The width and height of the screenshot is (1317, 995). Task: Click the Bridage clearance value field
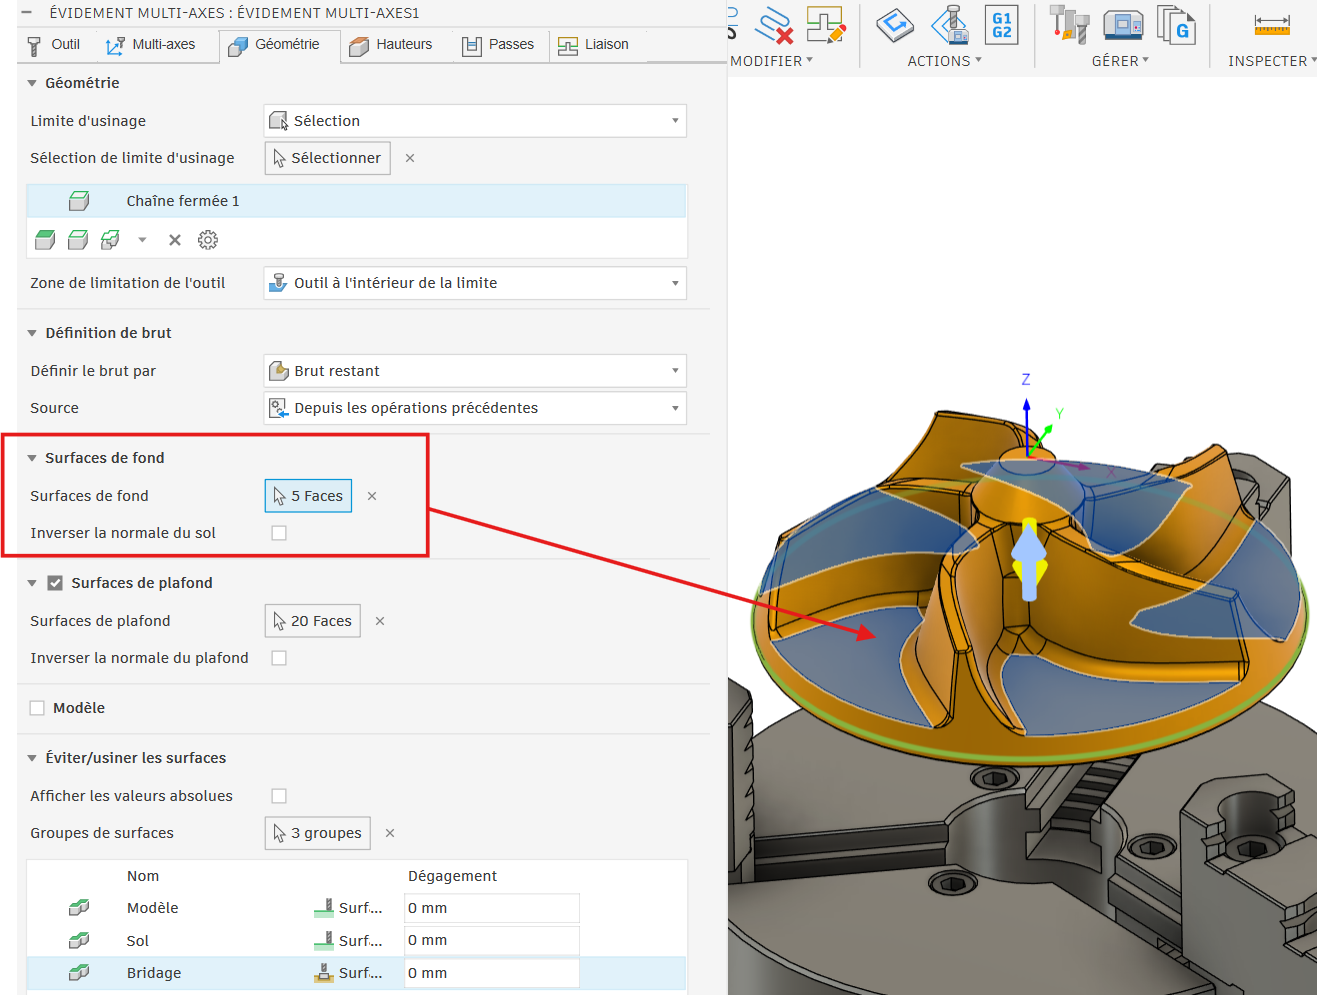pyautogui.click(x=491, y=973)
